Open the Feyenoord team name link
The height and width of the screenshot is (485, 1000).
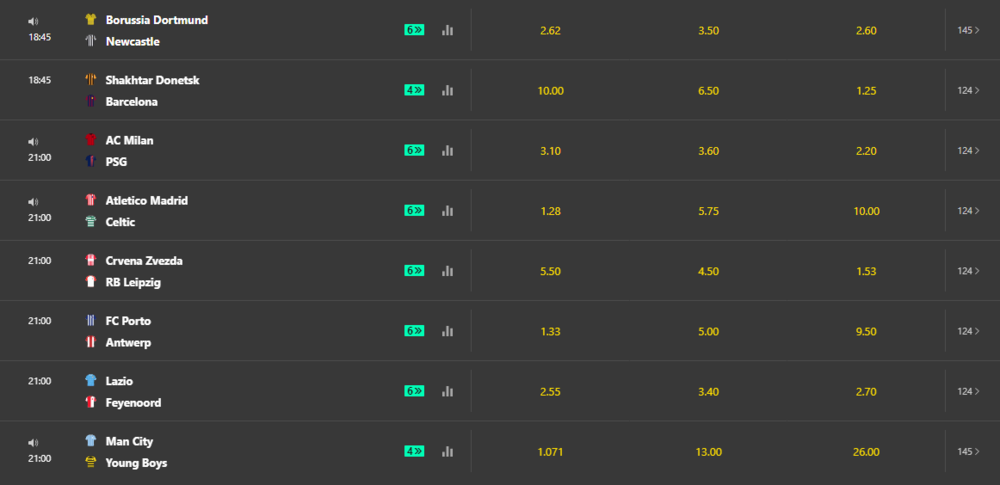click(x=133, y=403)
